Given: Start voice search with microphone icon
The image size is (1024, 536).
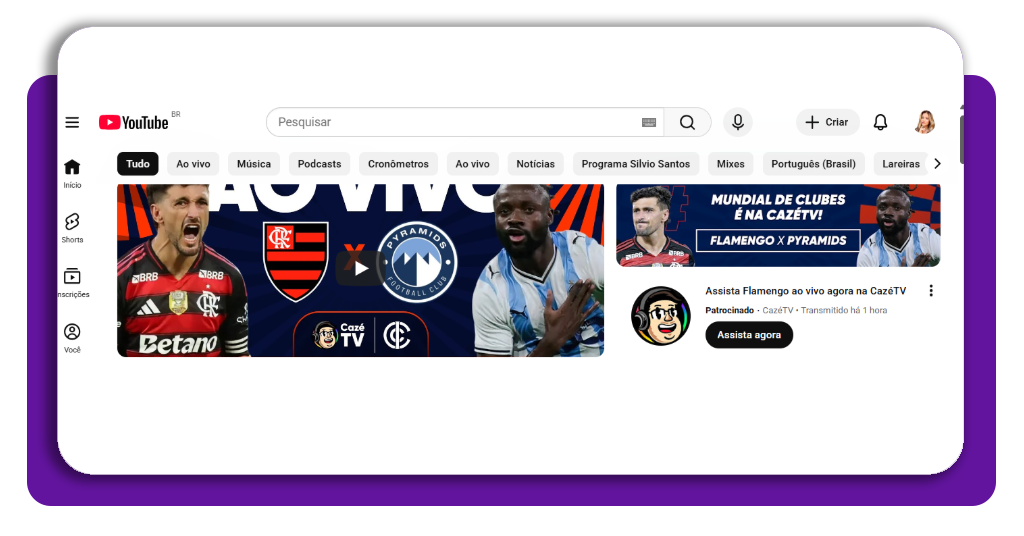Looking at the screenshot, I should click(x=737, y=123).
